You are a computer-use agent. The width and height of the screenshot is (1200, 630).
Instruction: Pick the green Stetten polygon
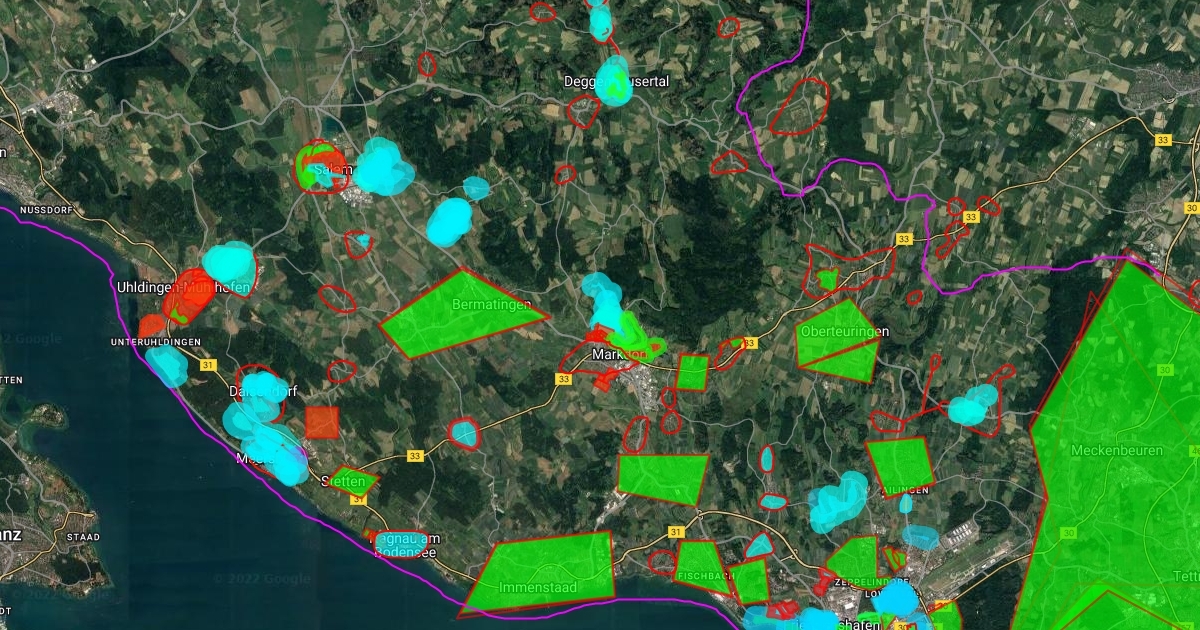point(351,481)
